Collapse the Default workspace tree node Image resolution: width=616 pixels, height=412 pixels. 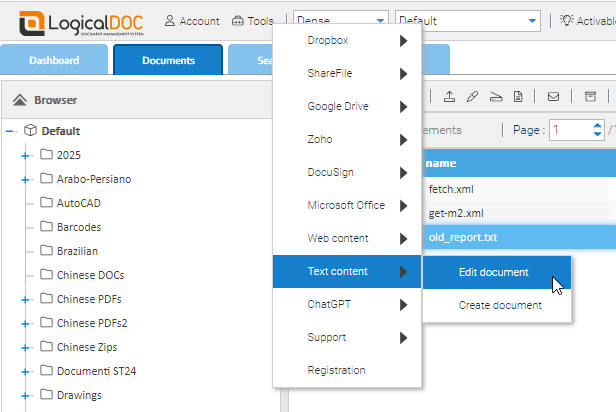pyautogui.click(x=11, y=131)
